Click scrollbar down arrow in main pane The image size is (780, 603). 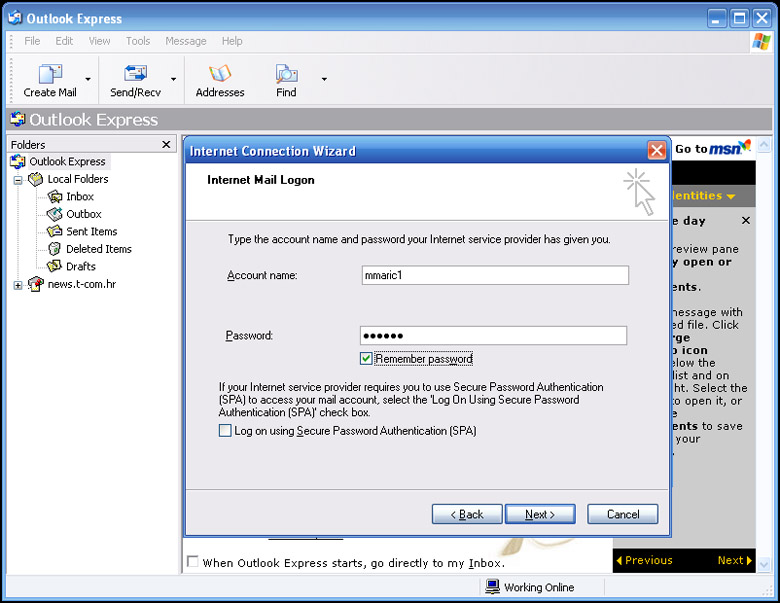click(x=764, y=564)
